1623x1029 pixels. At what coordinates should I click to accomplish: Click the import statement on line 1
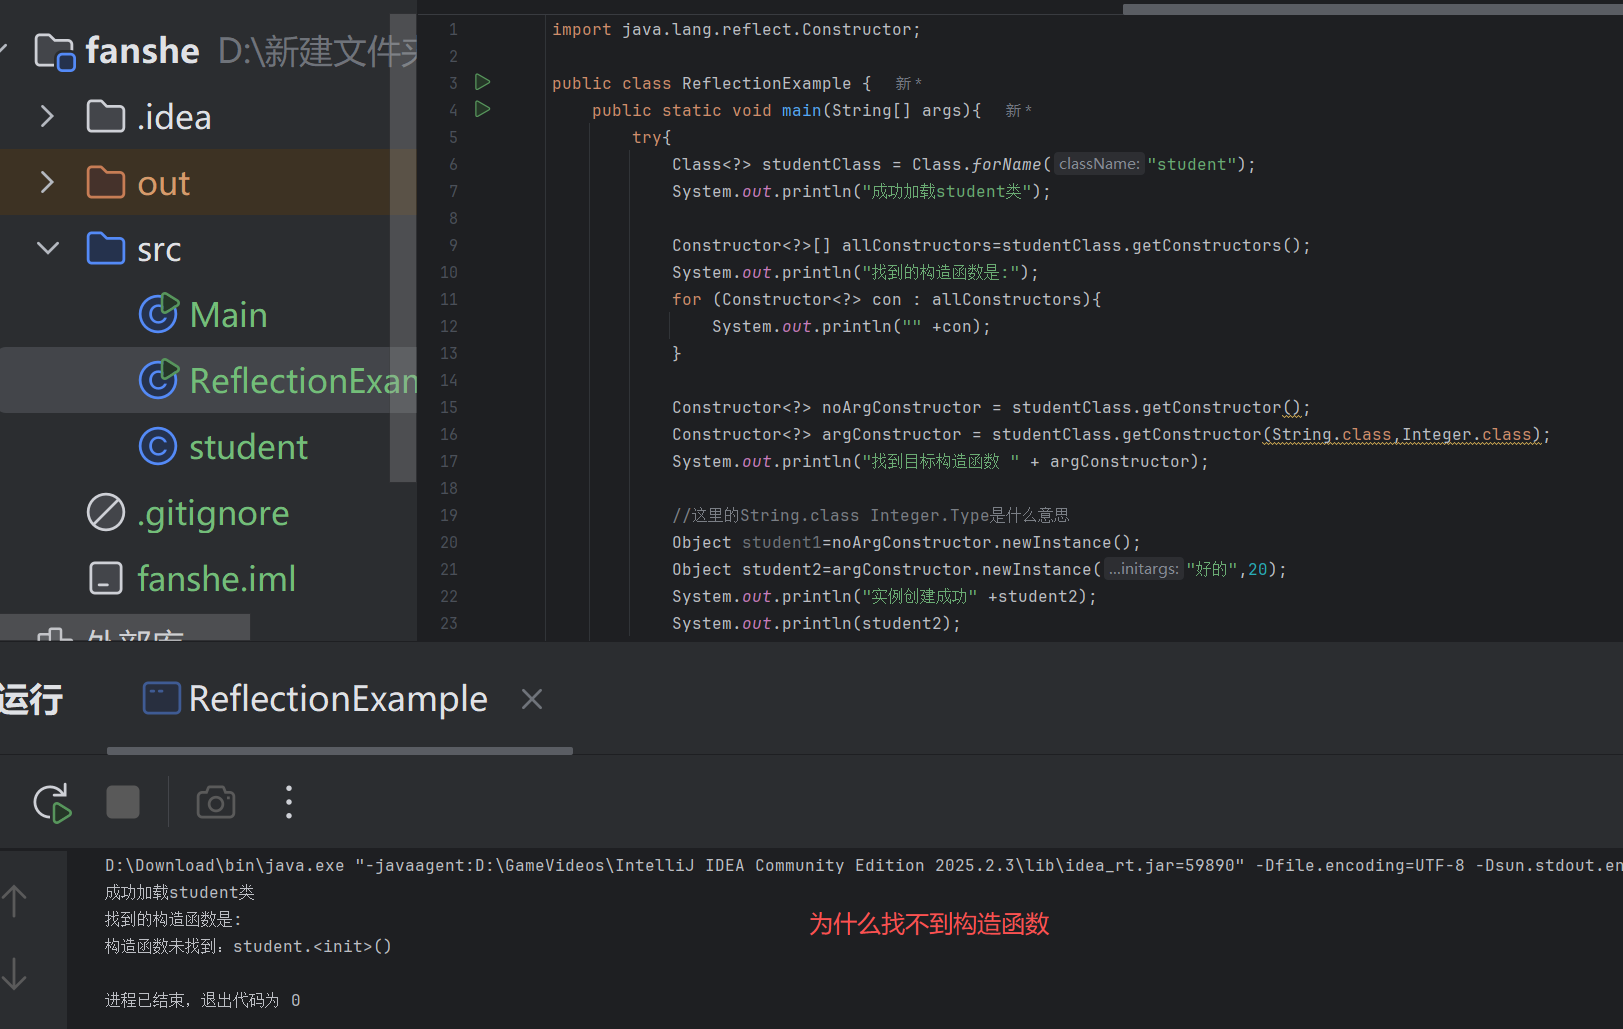tap(736, 30)
